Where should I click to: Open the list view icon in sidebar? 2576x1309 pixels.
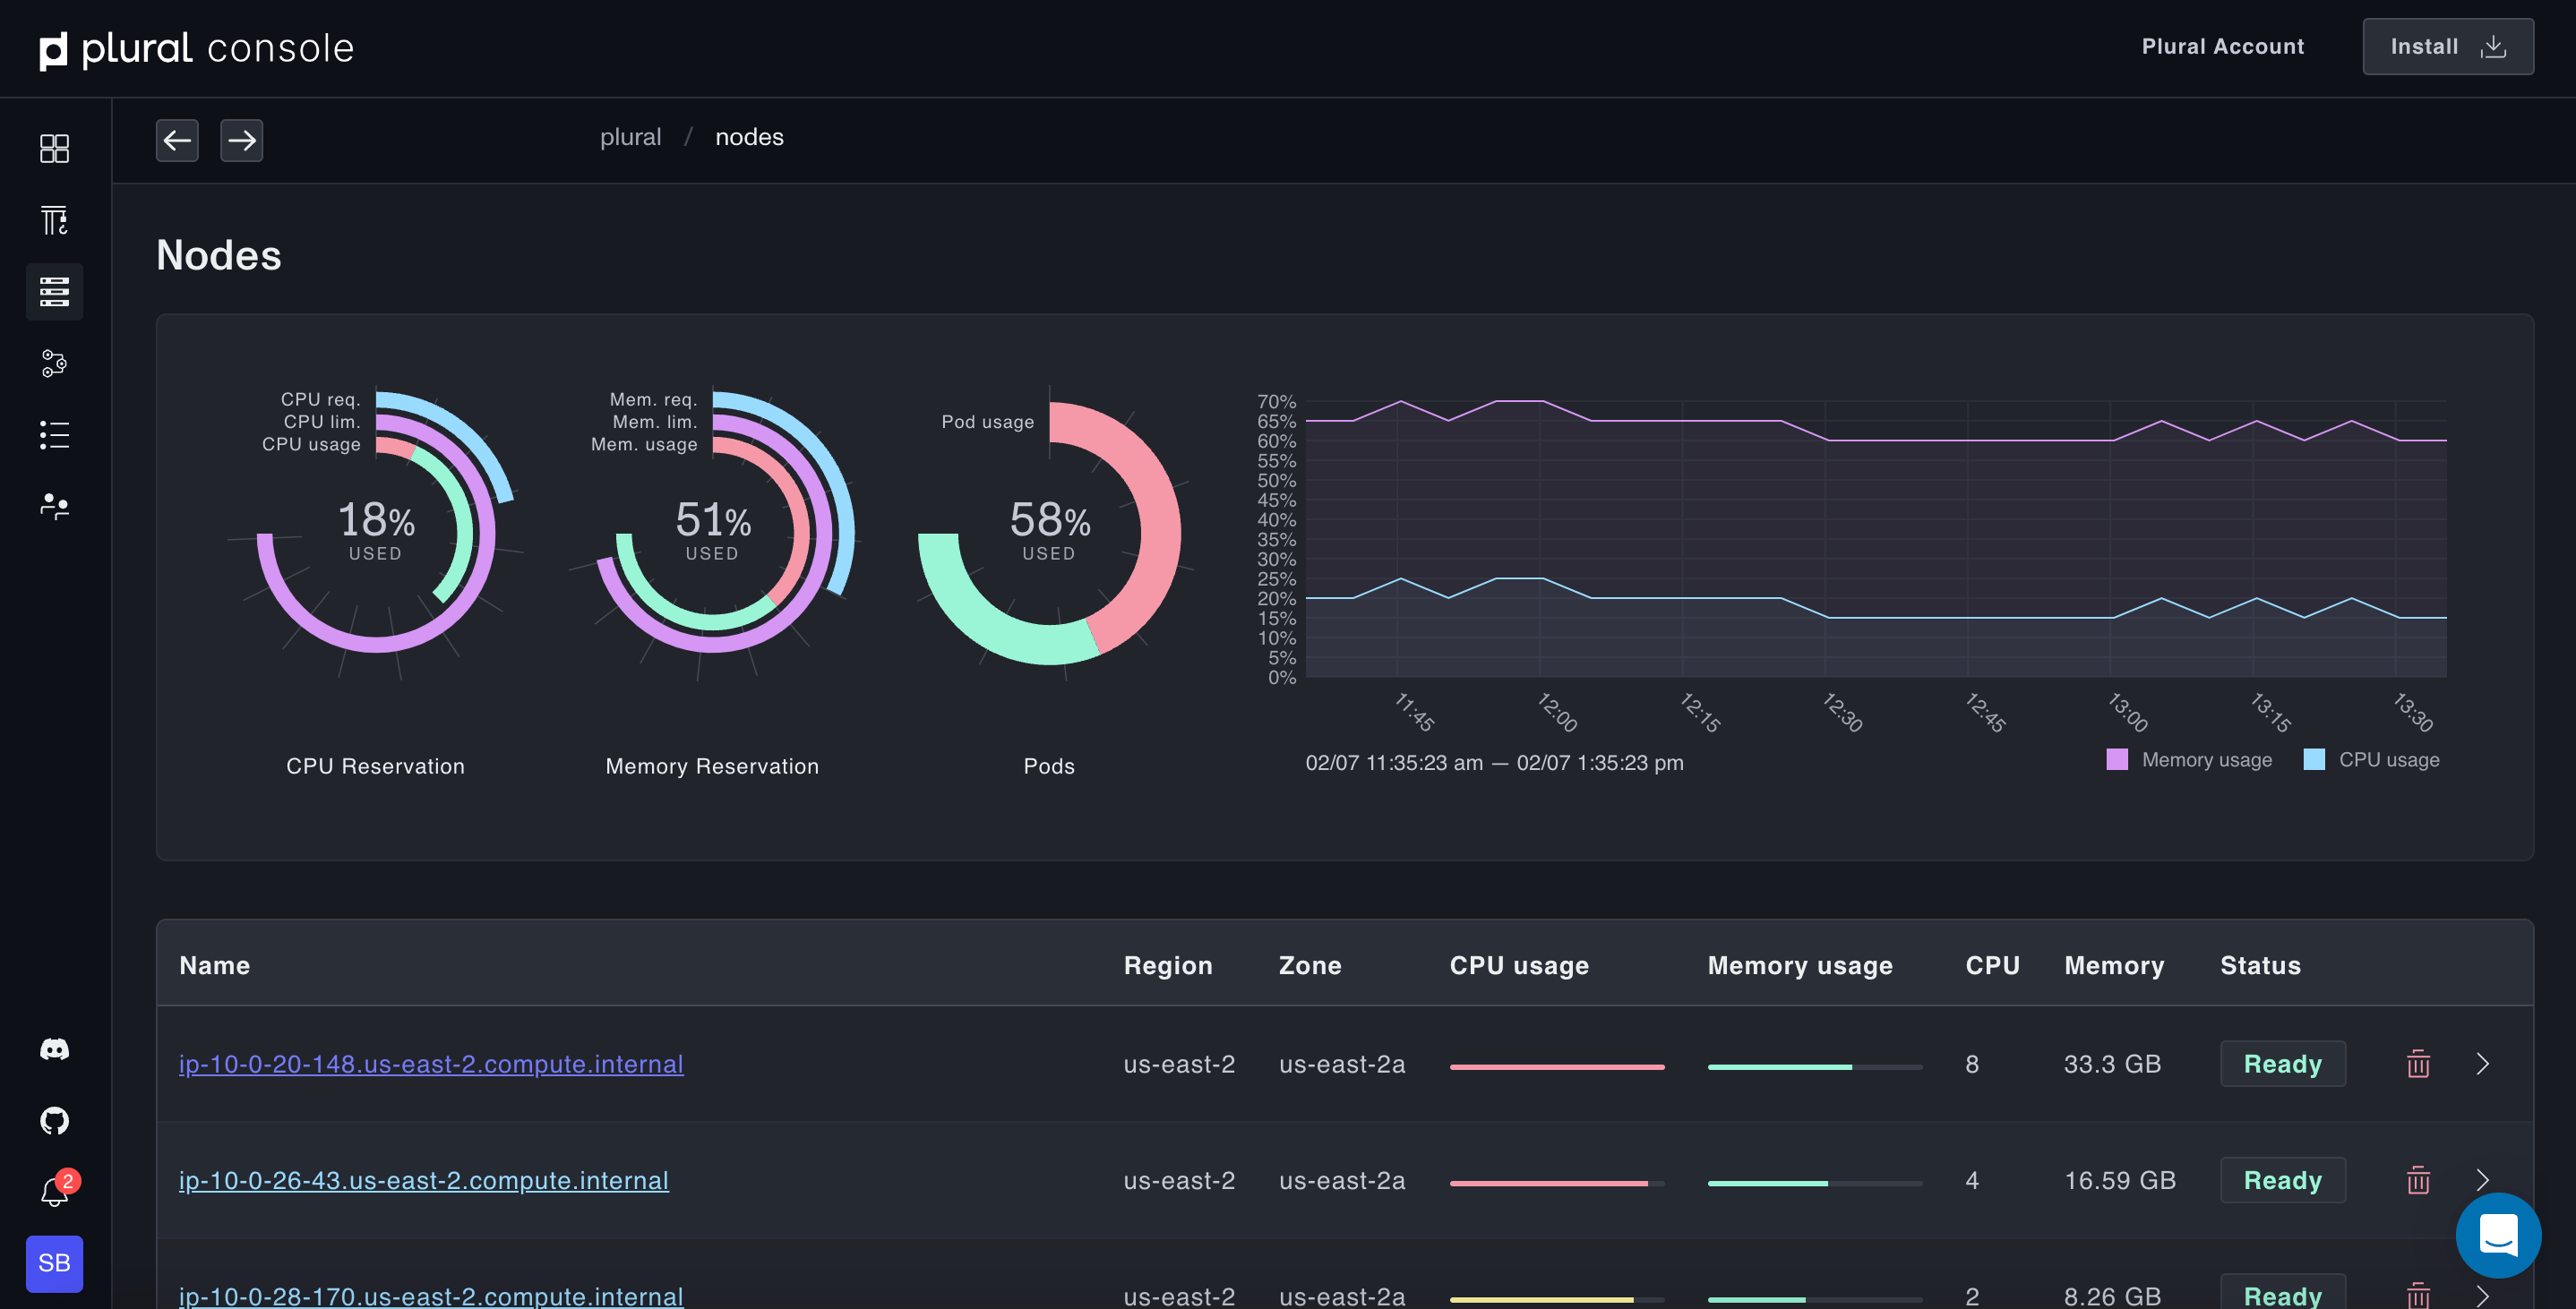coord(54,435)
